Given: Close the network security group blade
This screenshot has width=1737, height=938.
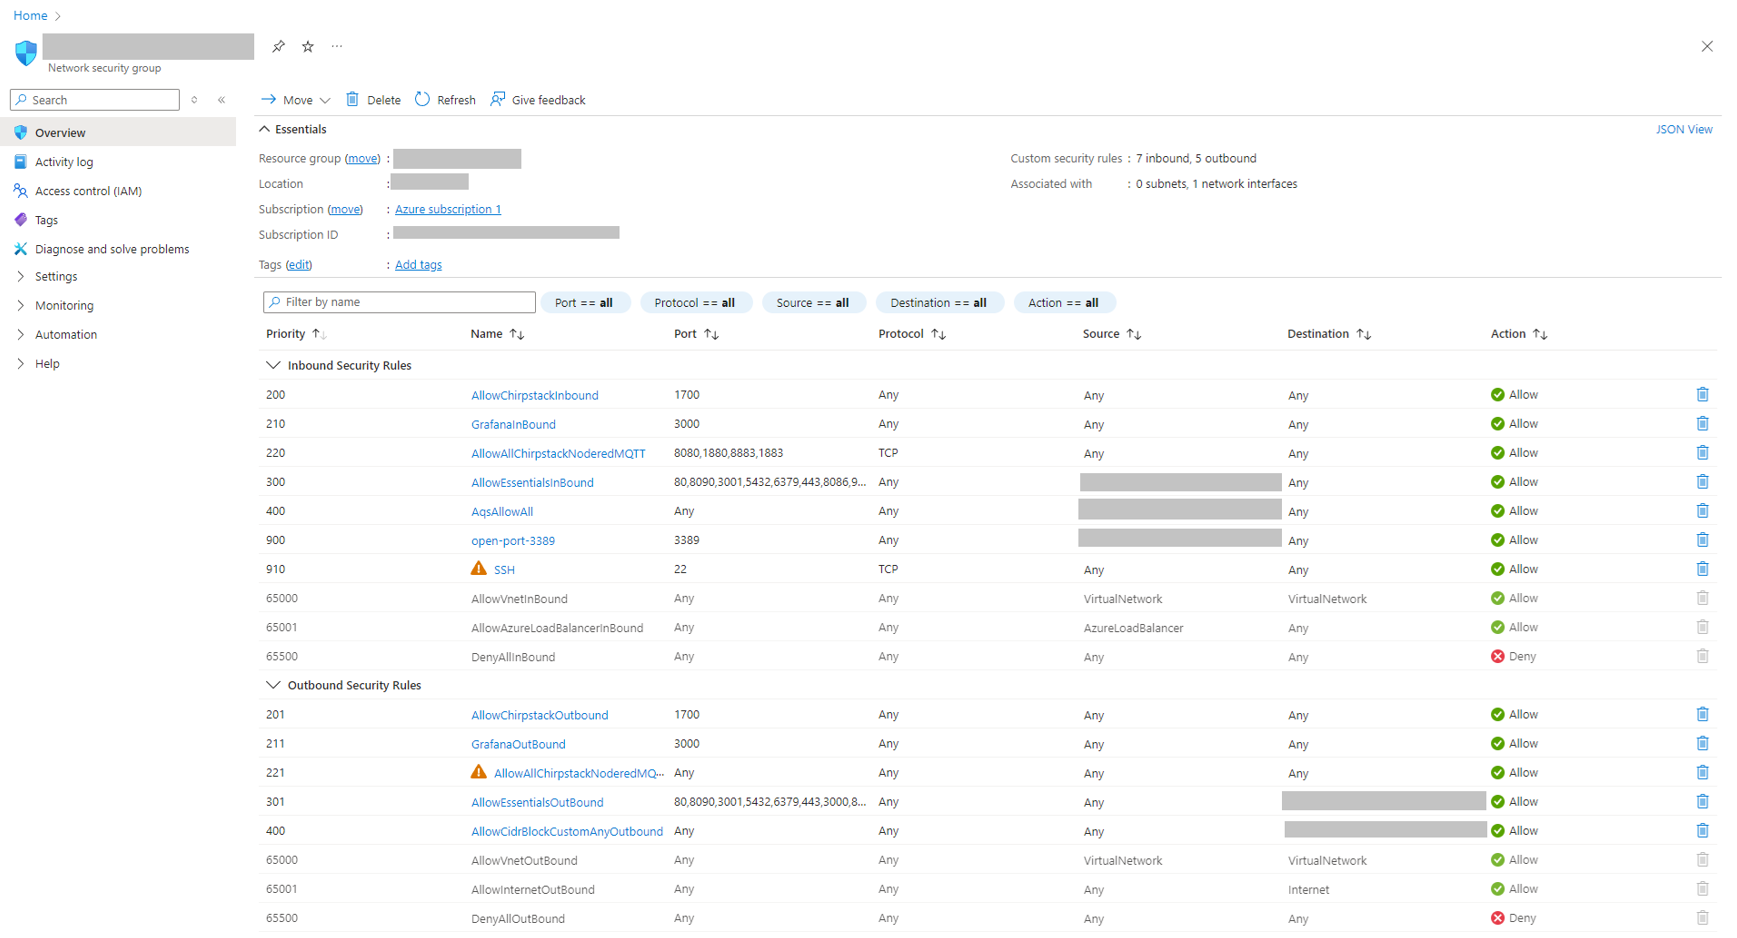Looking at the screenshot, I should tap(1707, 46).
